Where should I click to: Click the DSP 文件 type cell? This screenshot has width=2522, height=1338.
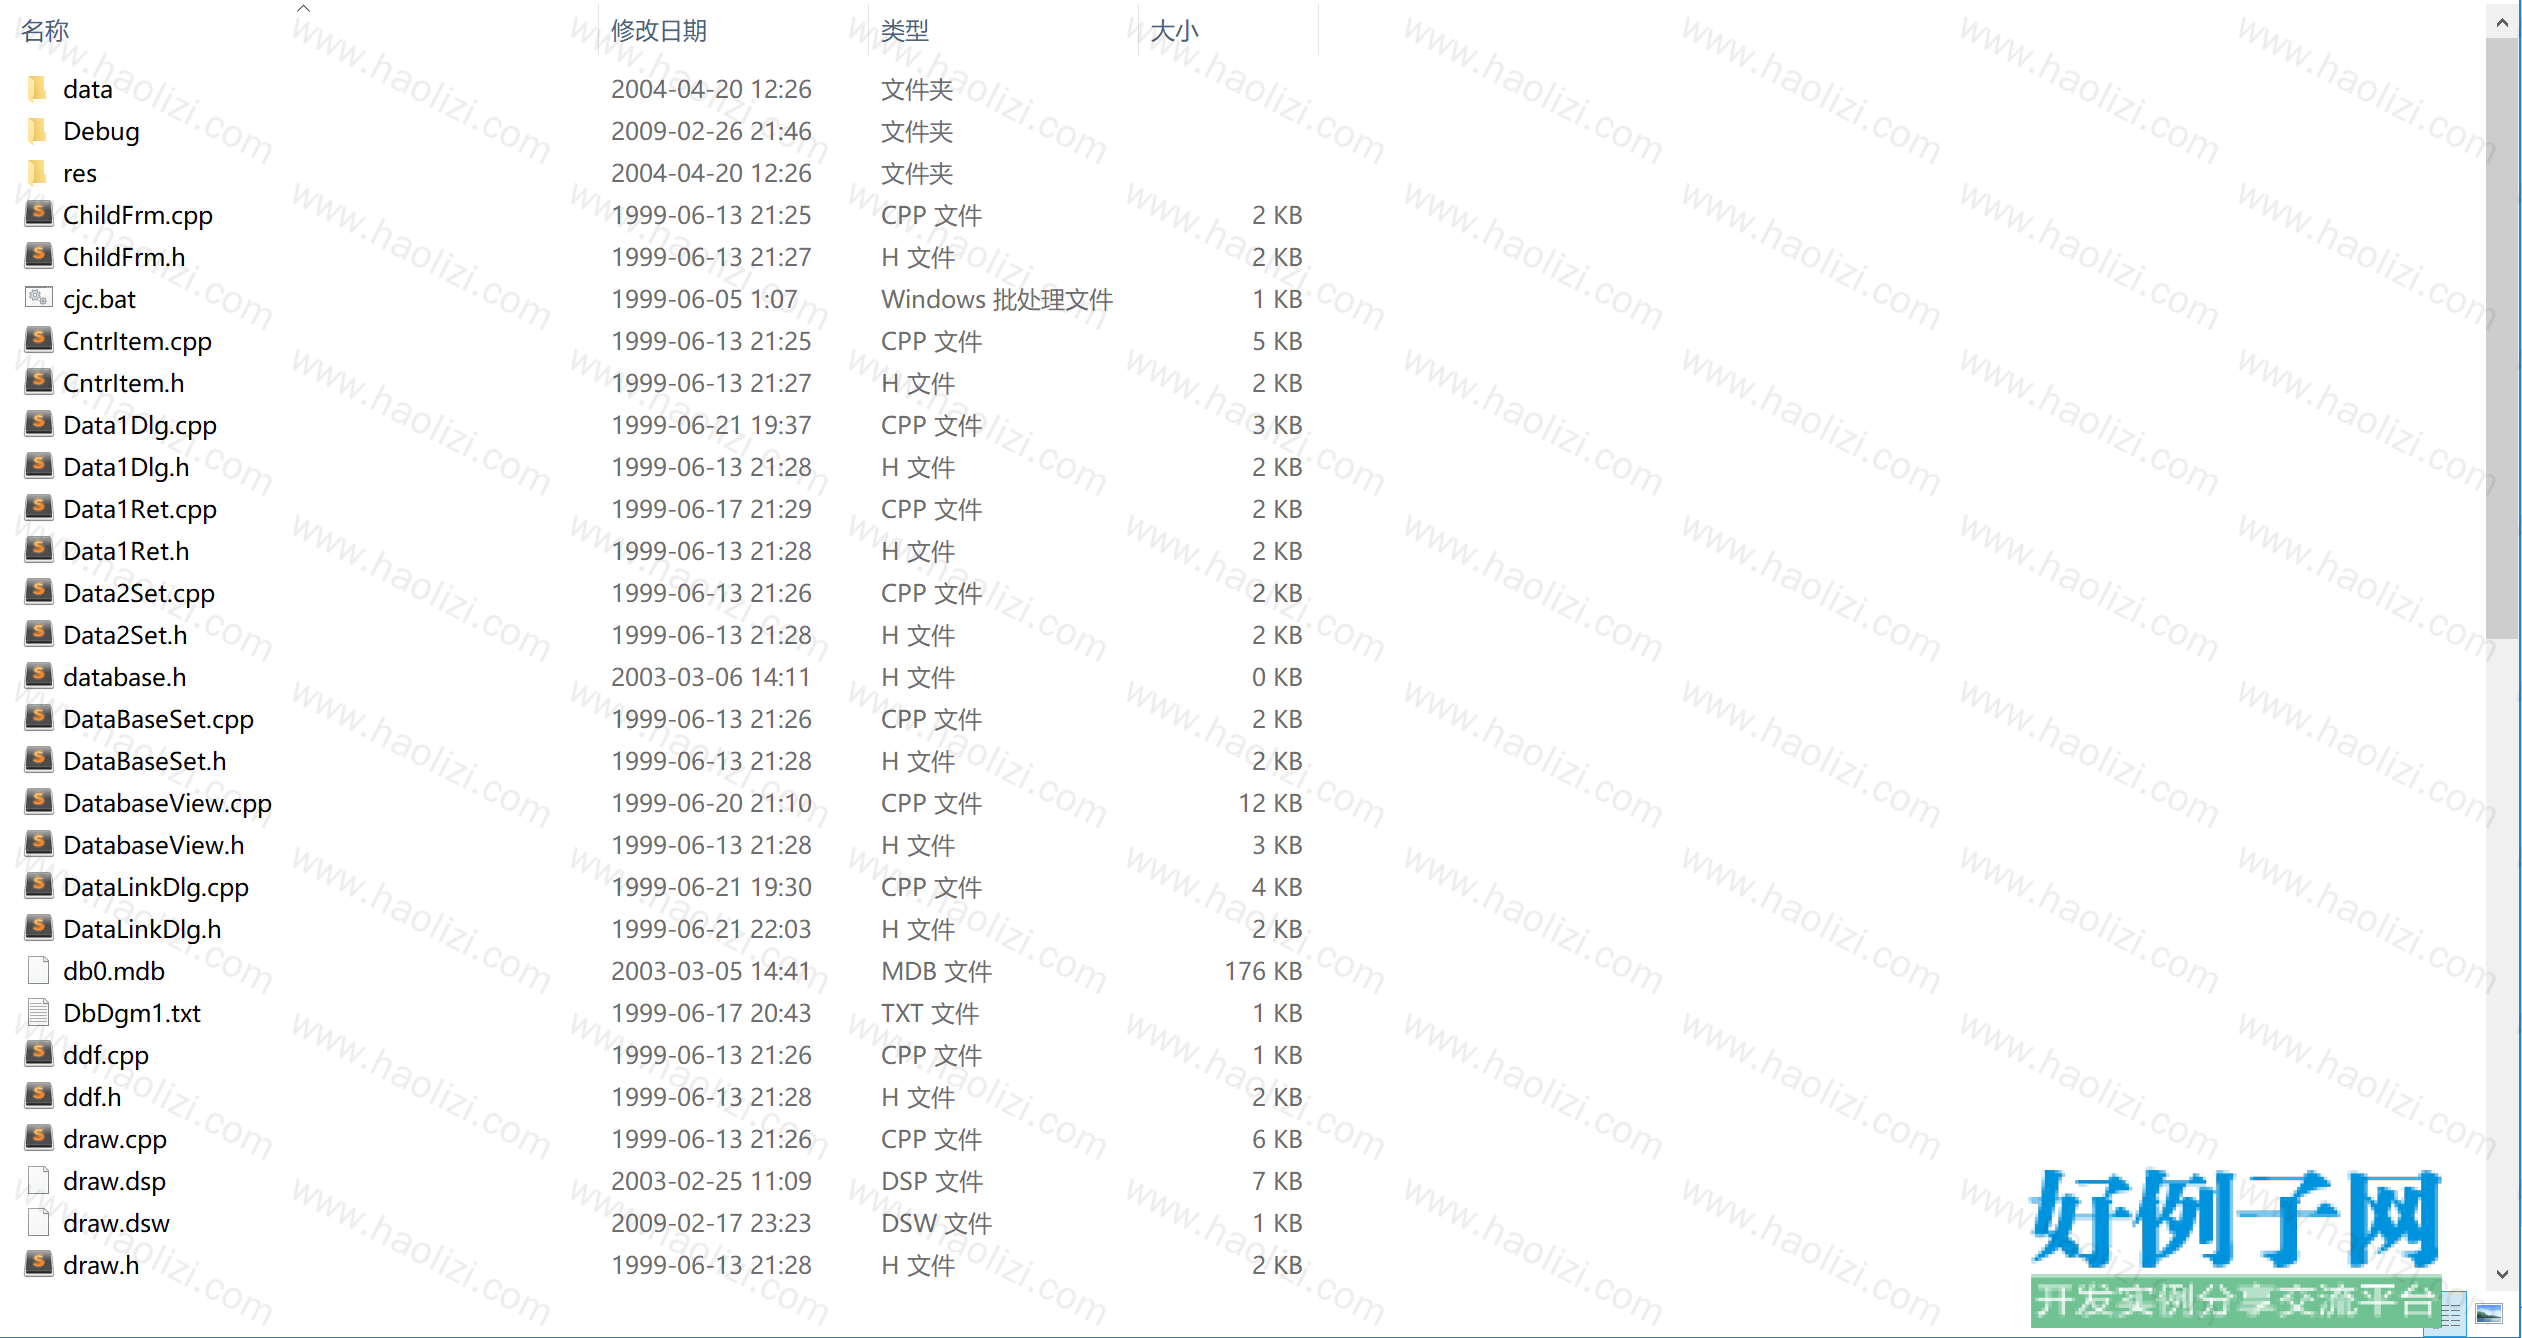931,1181
